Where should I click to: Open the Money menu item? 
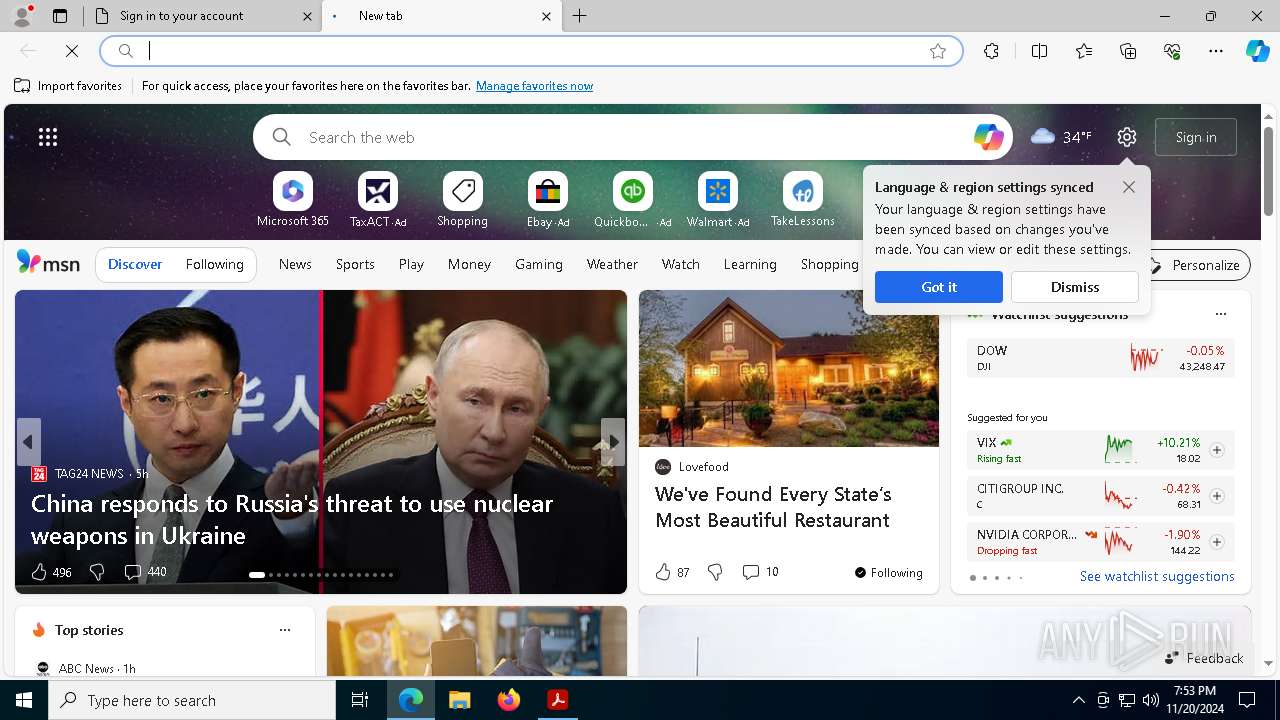tap(469, 264)
